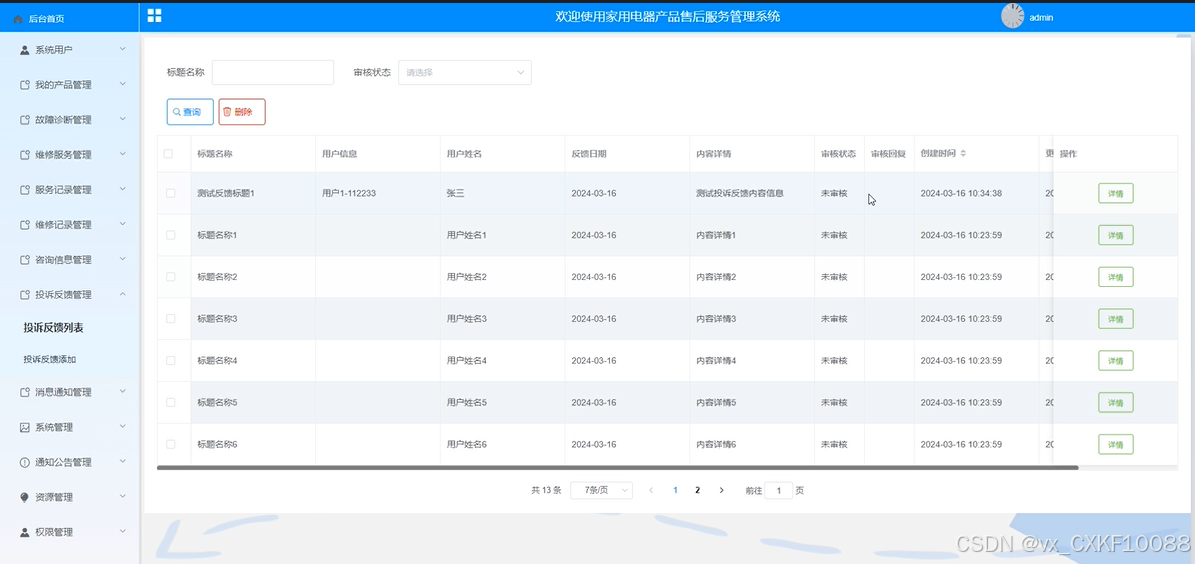
Task: Expand the 资源管理 menu chevron
Action: pyautogui.click(x=123, y=497)
